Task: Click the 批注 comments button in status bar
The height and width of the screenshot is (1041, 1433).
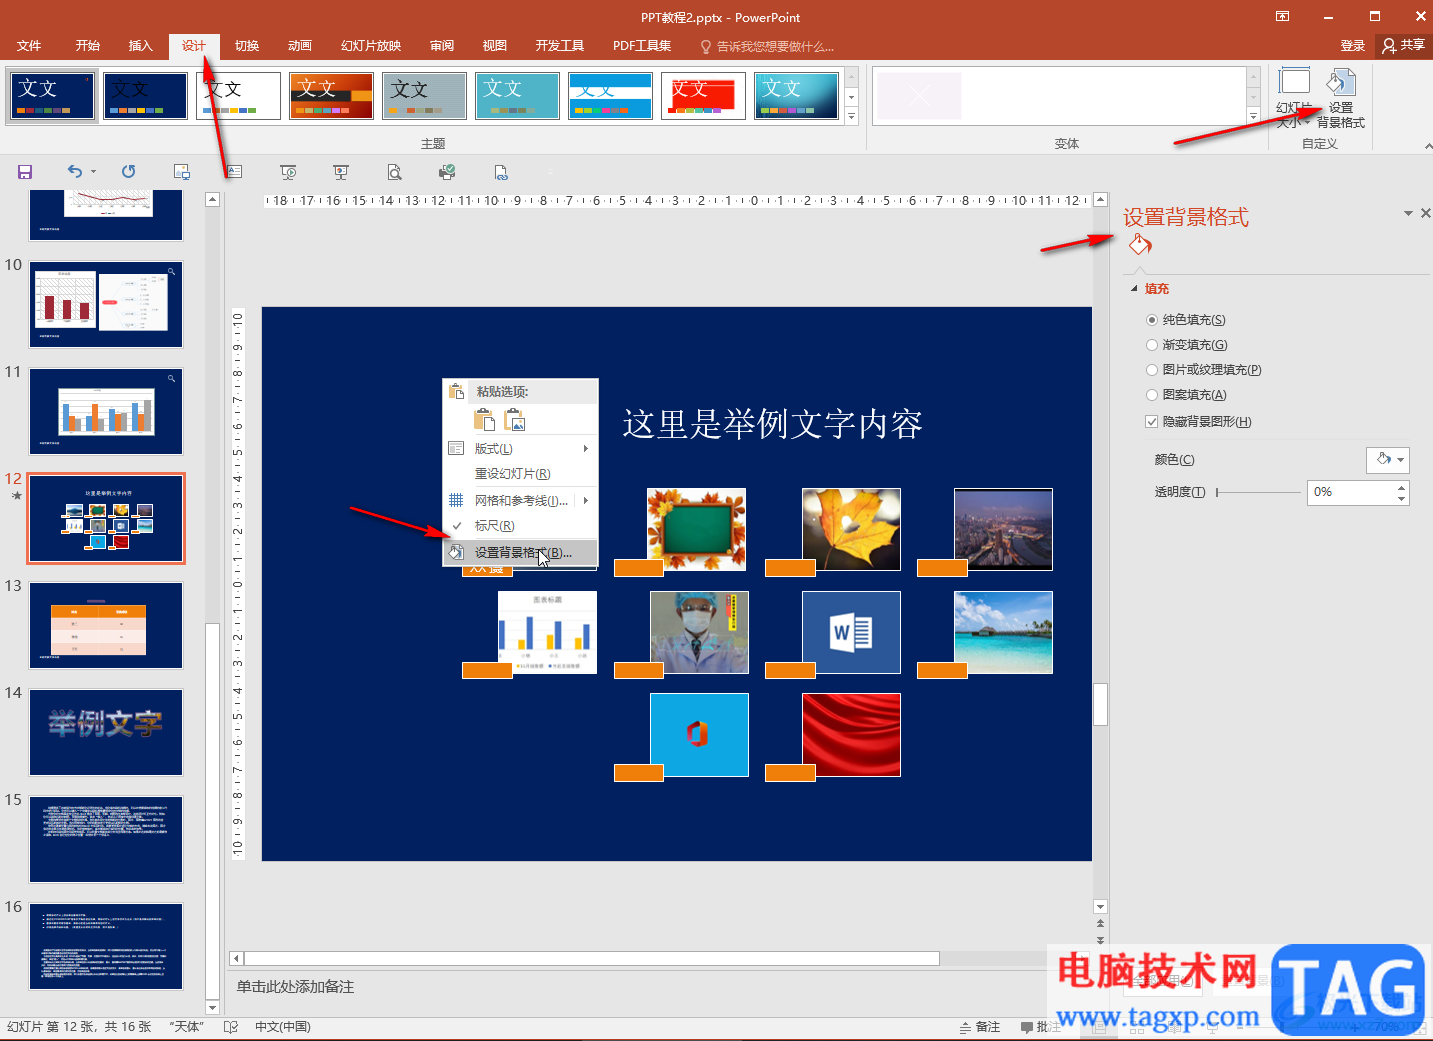Action: [x=1041, y=1027]
